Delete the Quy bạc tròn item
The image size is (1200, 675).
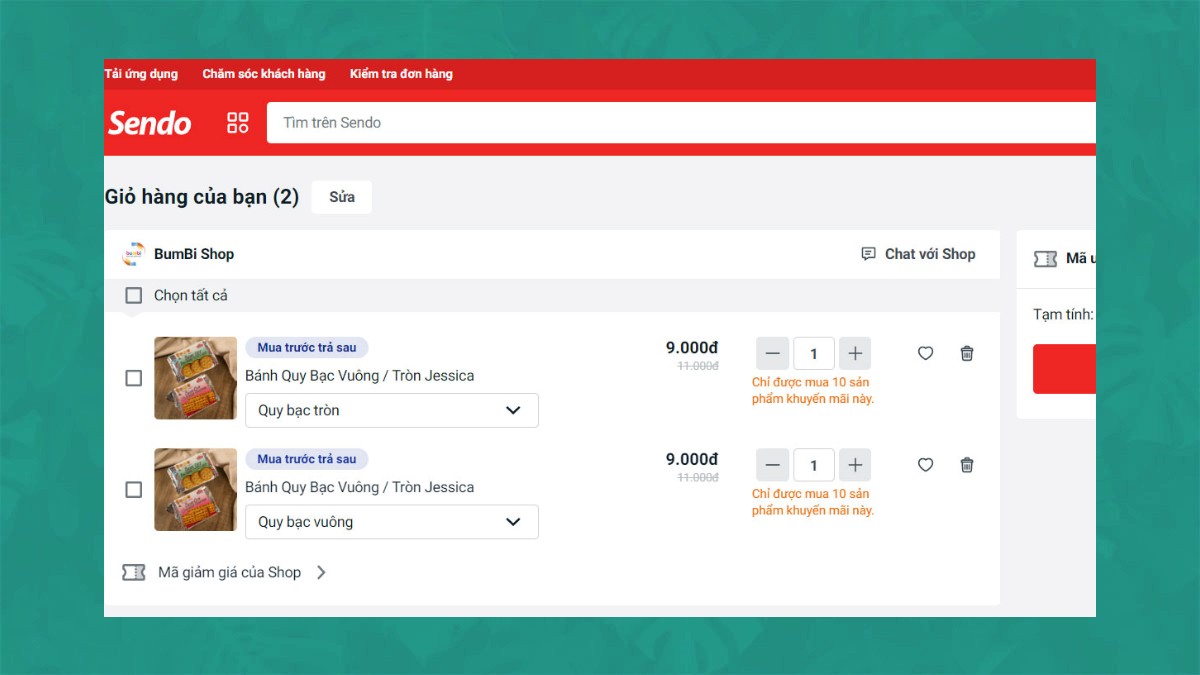(x=966, y=353)
